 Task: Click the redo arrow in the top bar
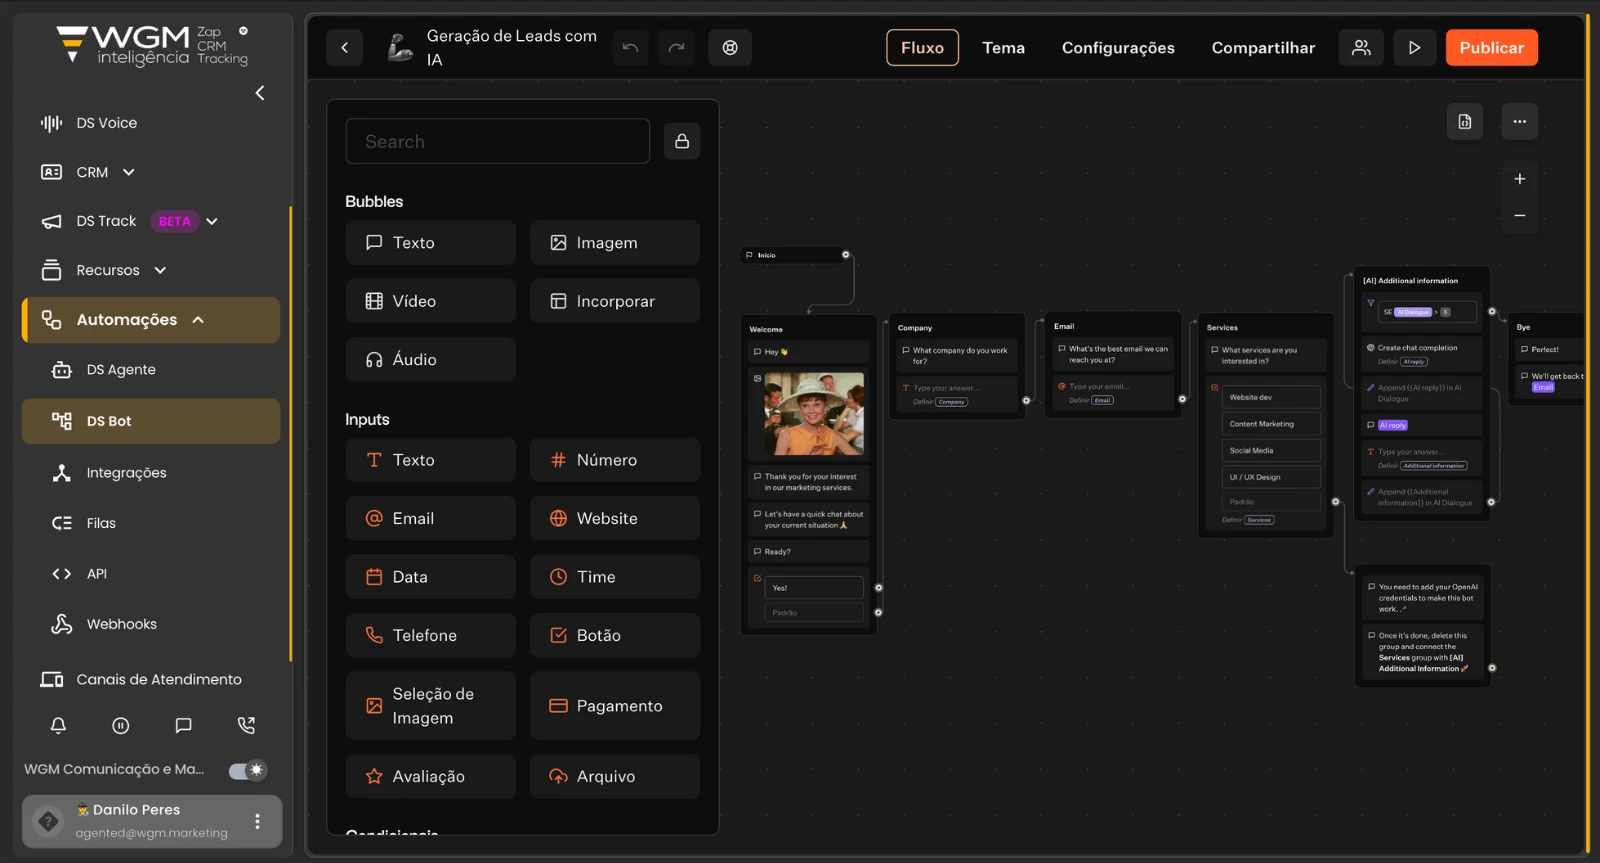(x=677, y=47)
